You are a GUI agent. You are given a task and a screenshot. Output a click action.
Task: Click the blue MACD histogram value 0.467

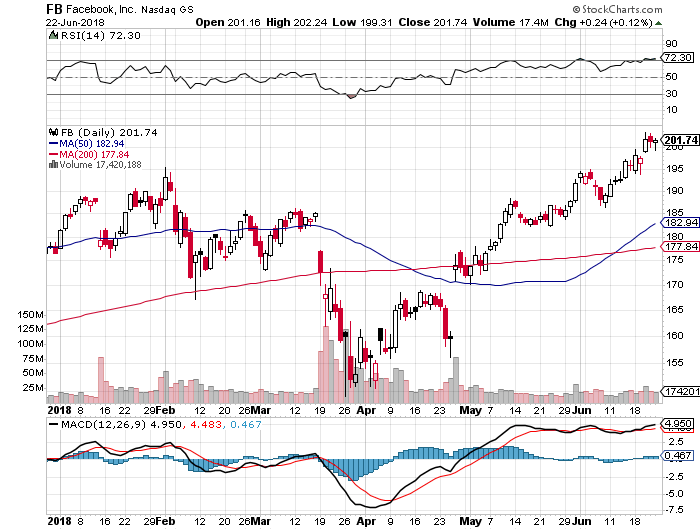pos(246,425)
